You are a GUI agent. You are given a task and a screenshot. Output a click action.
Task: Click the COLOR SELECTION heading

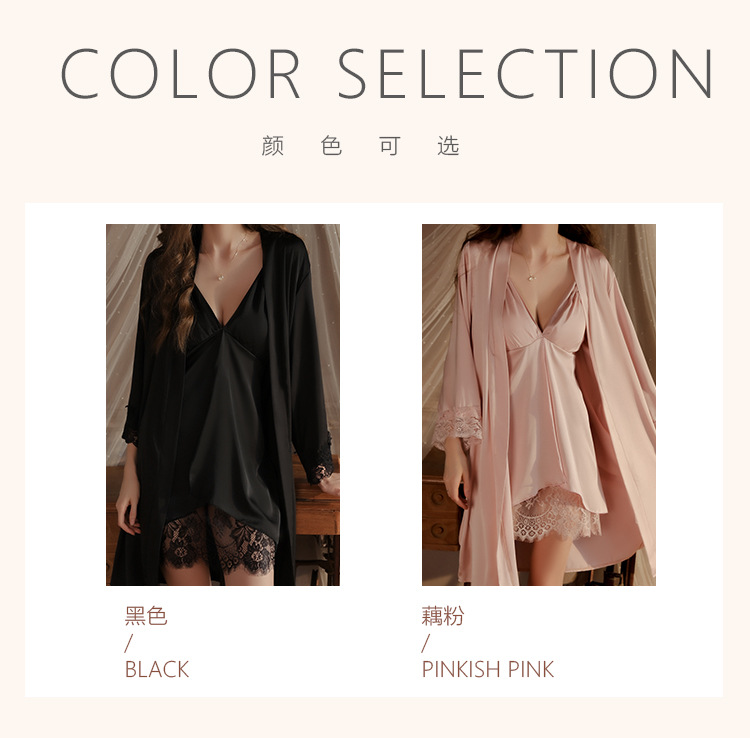pyautogui.click(x=386, y=74)
